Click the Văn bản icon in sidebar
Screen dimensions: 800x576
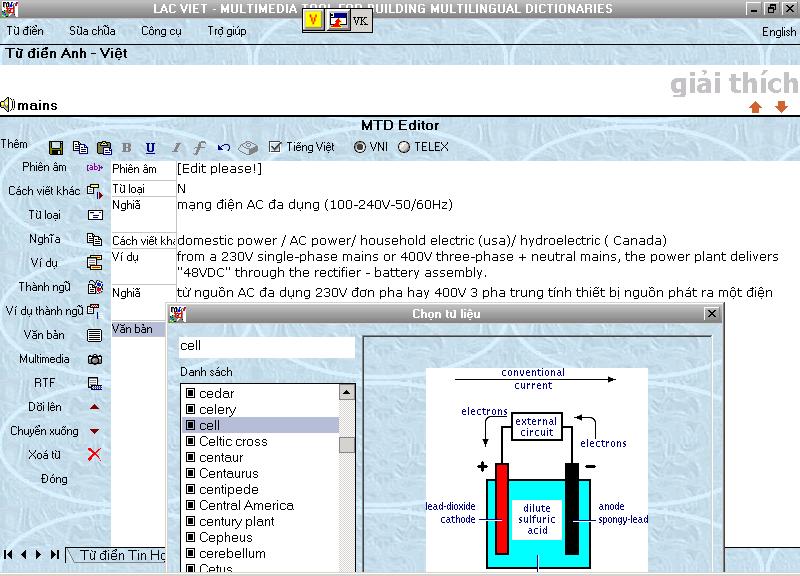(94, 335)
